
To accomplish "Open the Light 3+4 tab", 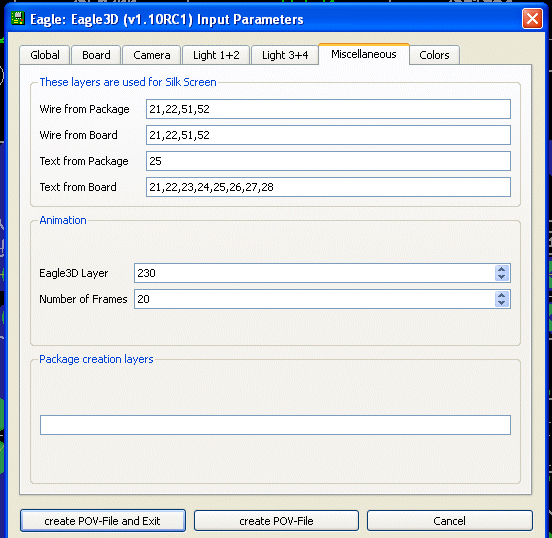I will coord(285,55).
